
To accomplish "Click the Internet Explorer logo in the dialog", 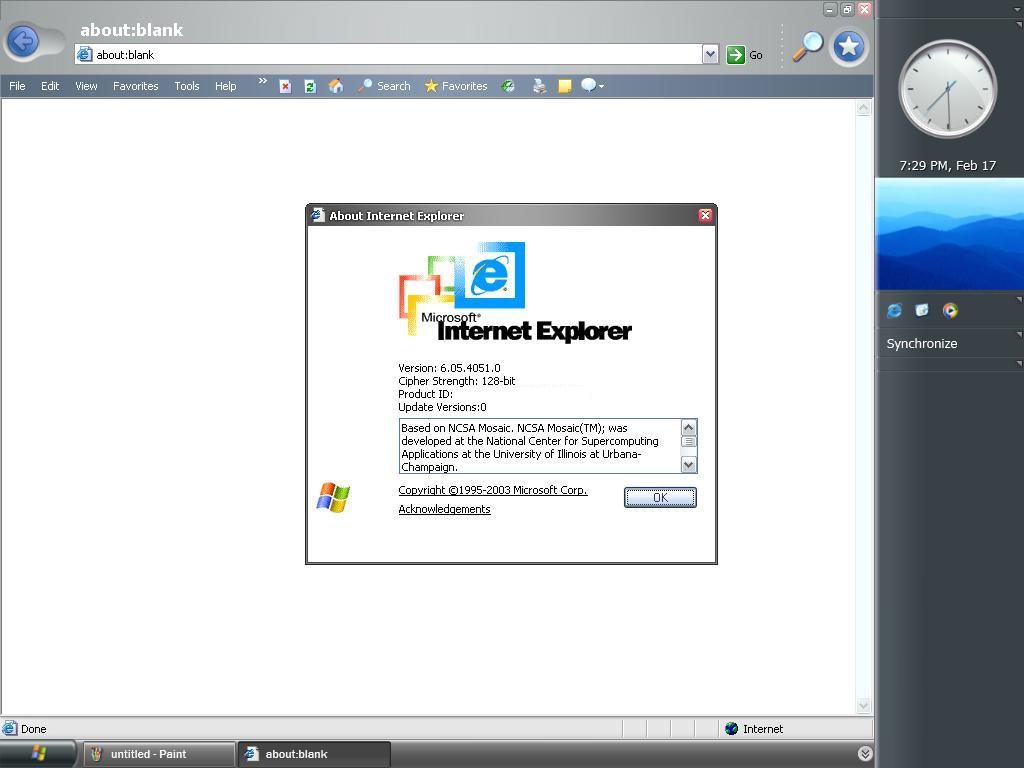I will (515, 292).
